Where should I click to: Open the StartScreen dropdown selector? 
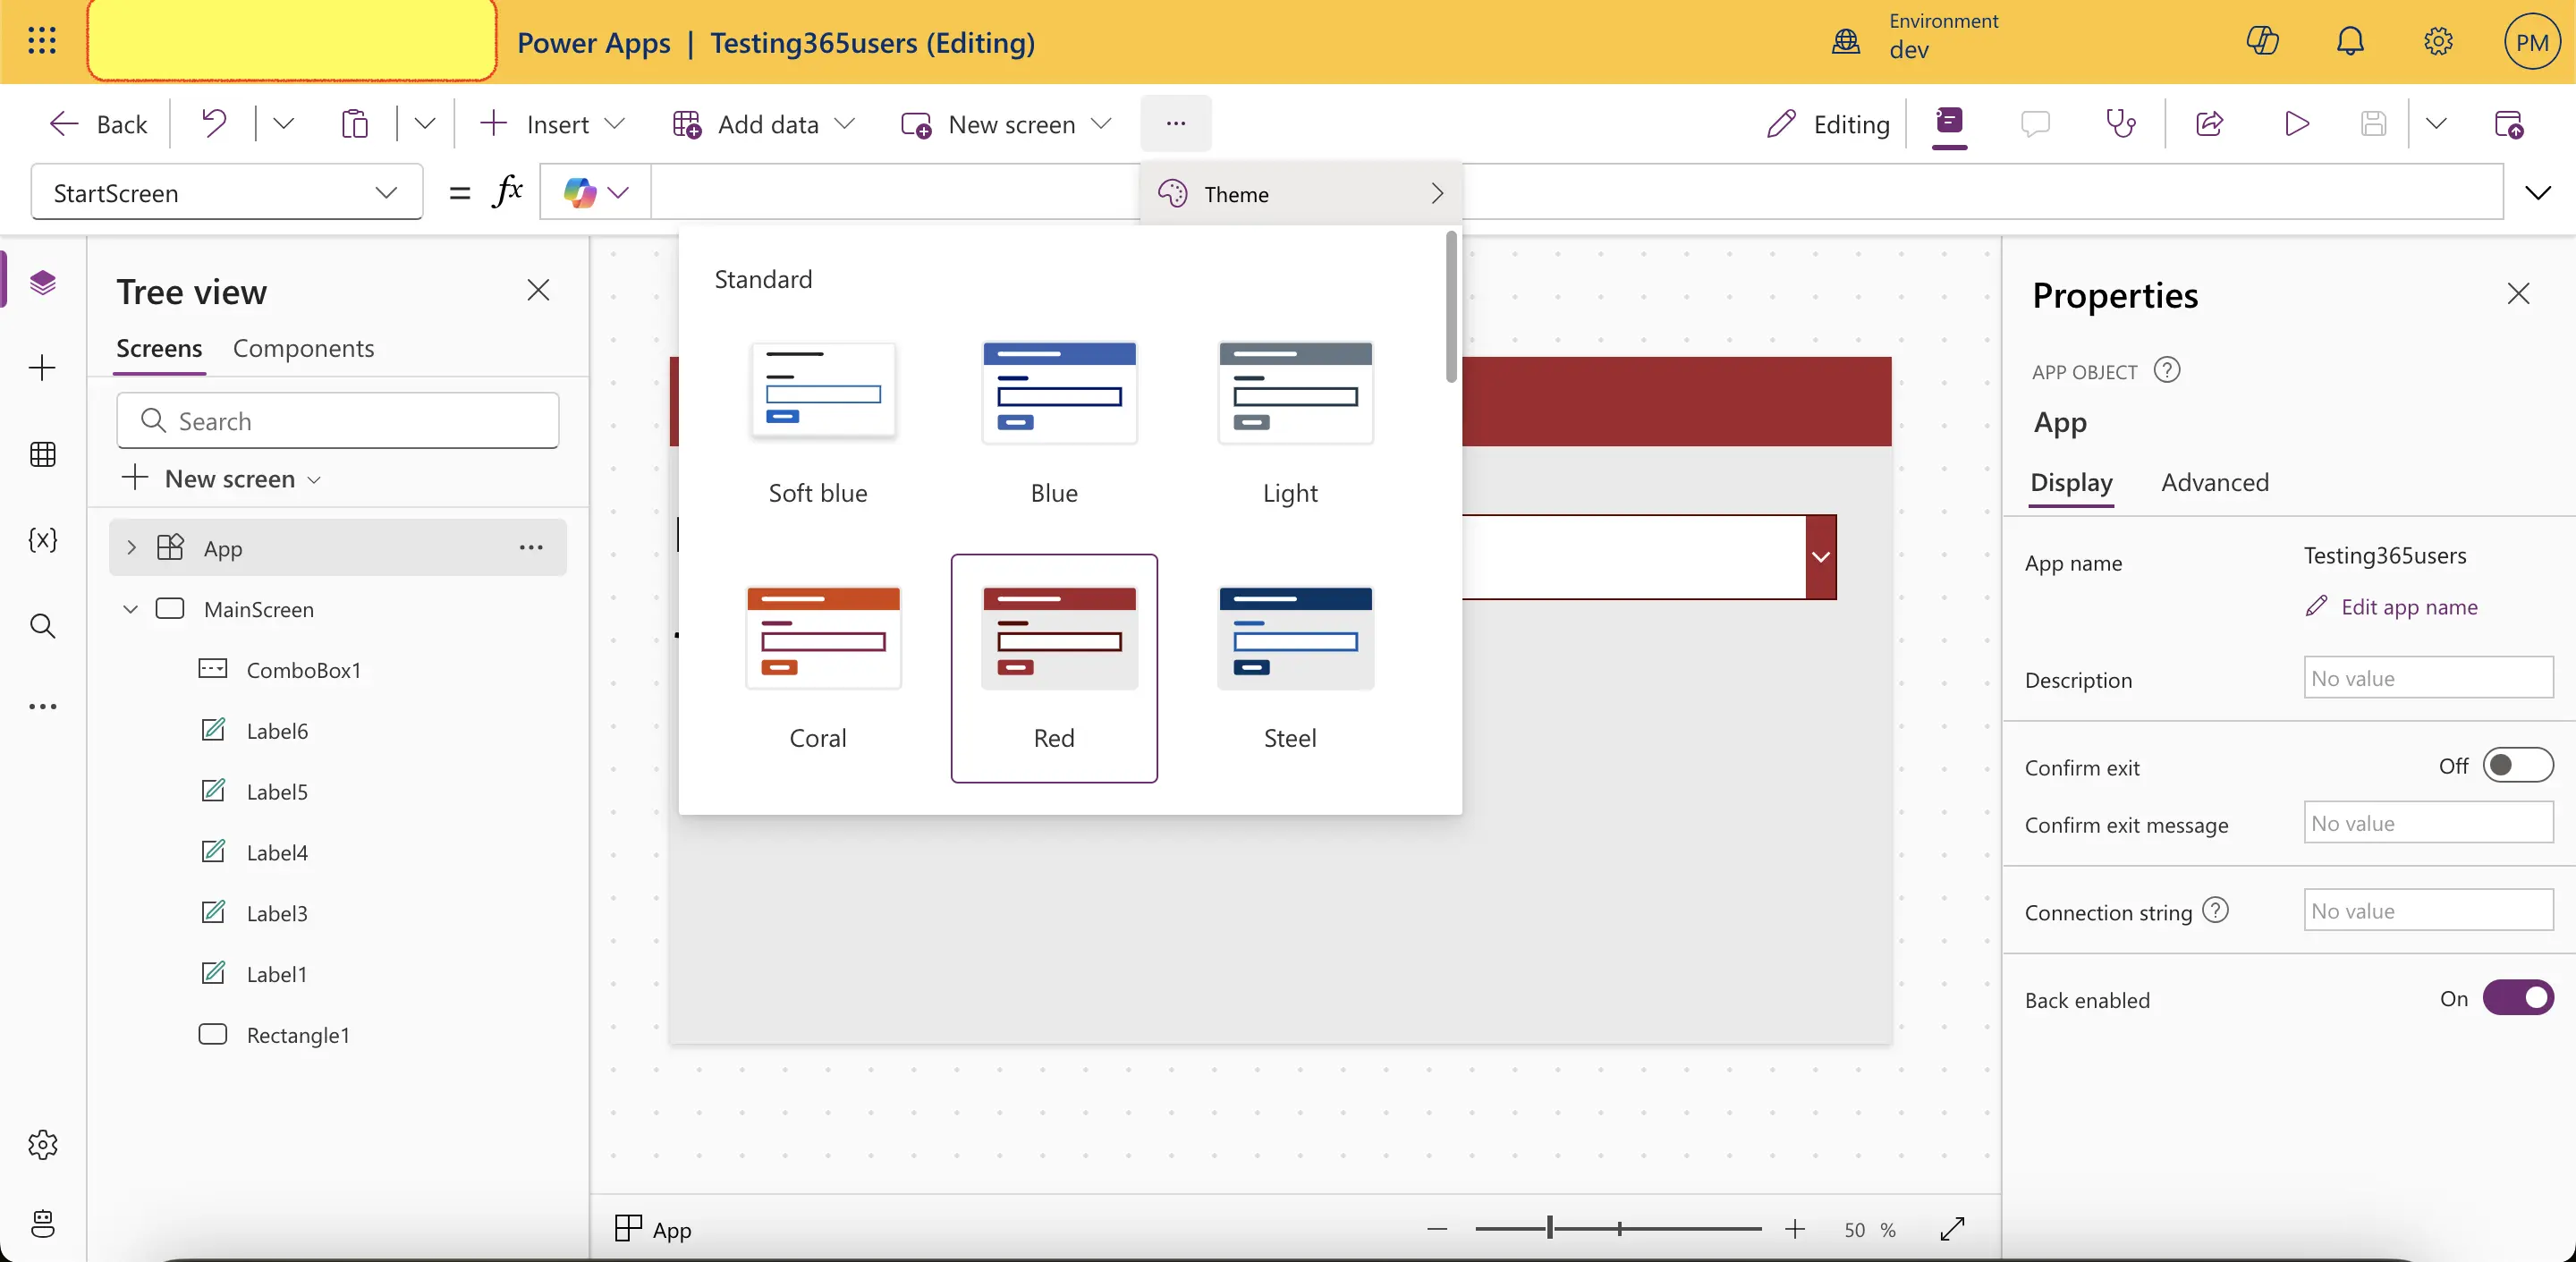385,194
